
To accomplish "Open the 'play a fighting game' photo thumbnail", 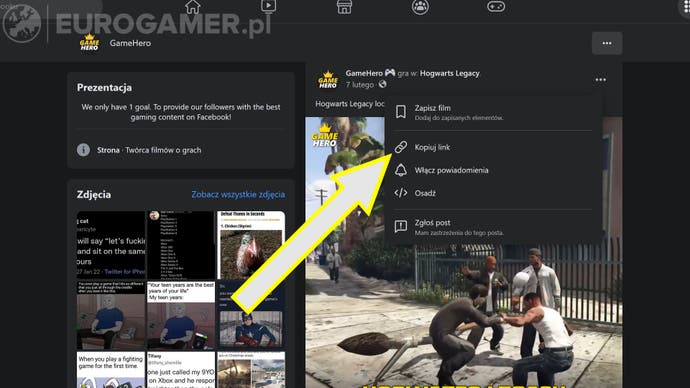I will point(111,370).
